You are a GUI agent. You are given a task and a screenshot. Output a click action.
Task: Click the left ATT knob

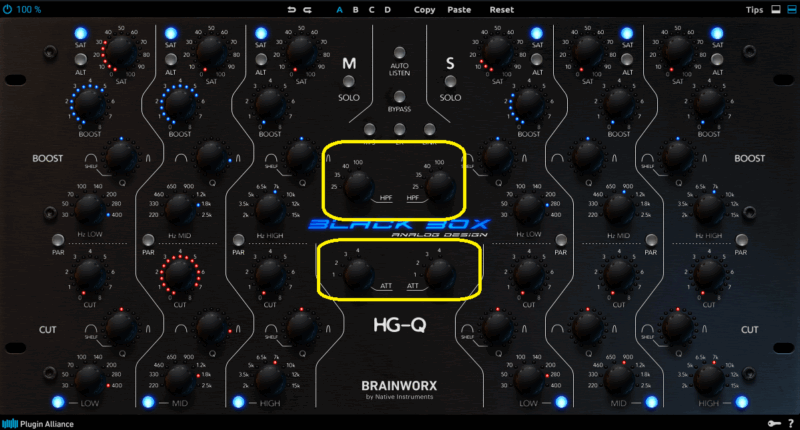pos(358,273)
